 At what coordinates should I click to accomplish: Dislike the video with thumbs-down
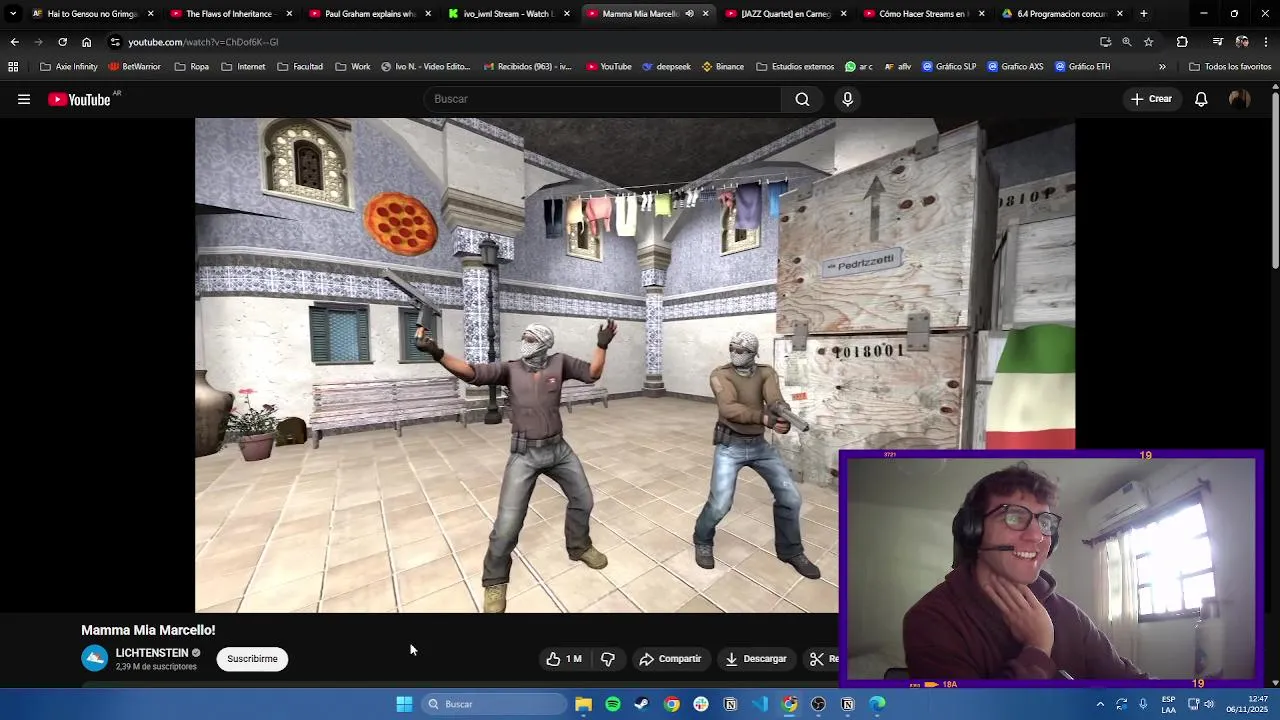[x=608, y=659]
